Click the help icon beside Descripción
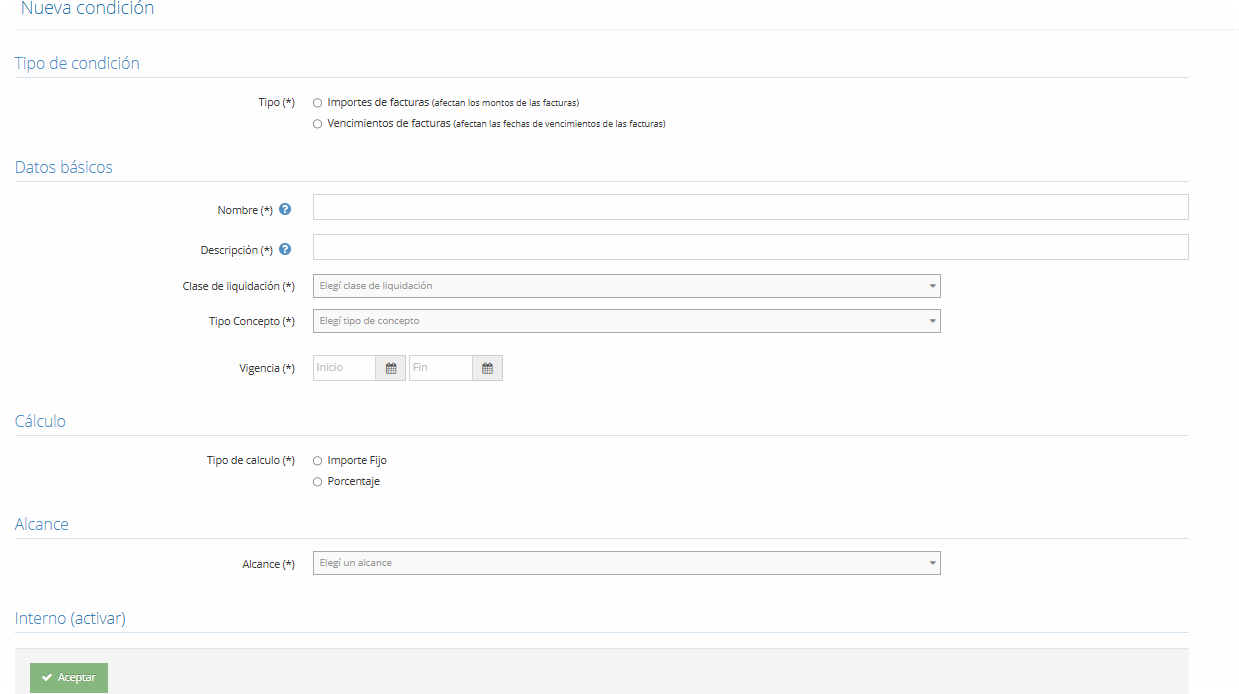Viewport: 1239px width, 694px height. [285, 250]
